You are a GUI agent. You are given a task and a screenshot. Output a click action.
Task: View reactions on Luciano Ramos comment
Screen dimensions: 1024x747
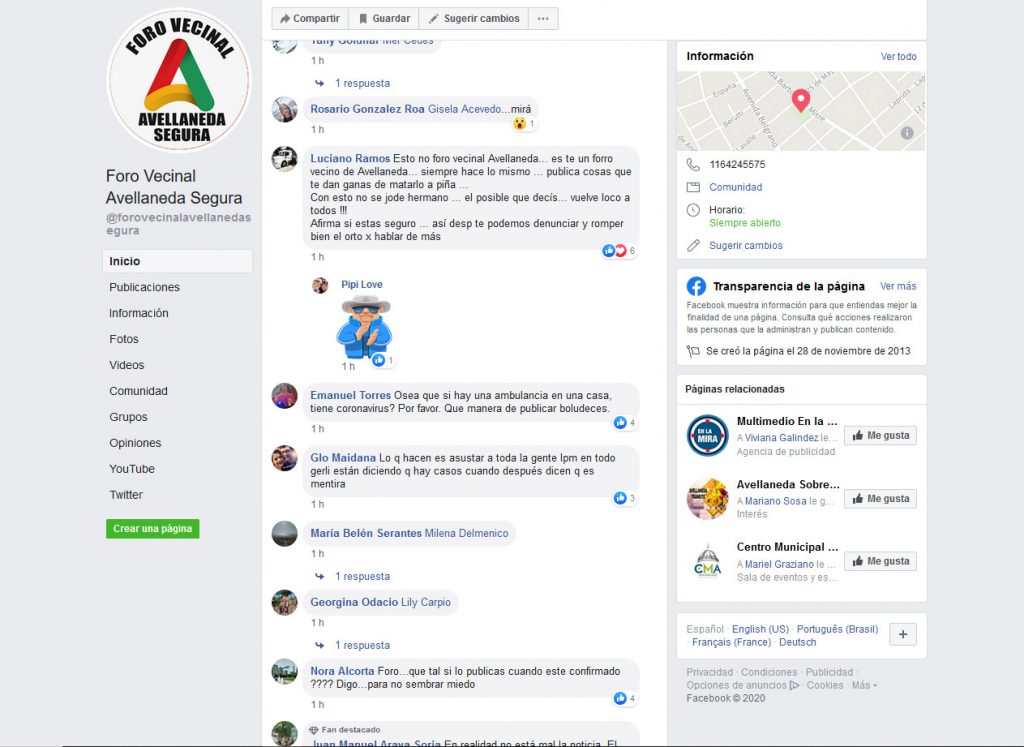tap(618, 251)
